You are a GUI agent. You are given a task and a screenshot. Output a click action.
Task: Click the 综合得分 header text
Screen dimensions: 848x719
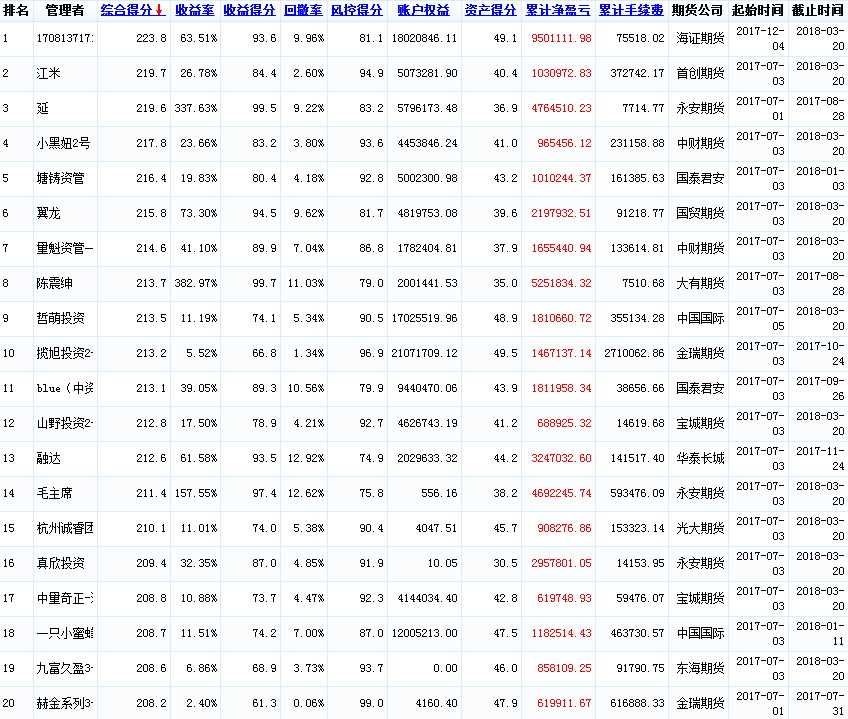pyautogui.click(x=127, y=10)
